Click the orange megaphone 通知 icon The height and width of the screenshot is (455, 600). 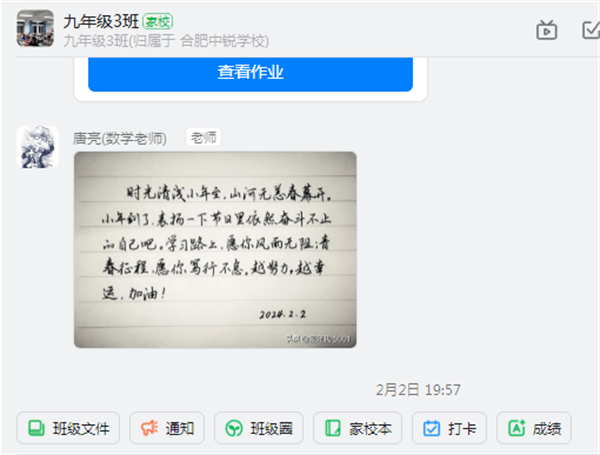(x=149, y=428)
